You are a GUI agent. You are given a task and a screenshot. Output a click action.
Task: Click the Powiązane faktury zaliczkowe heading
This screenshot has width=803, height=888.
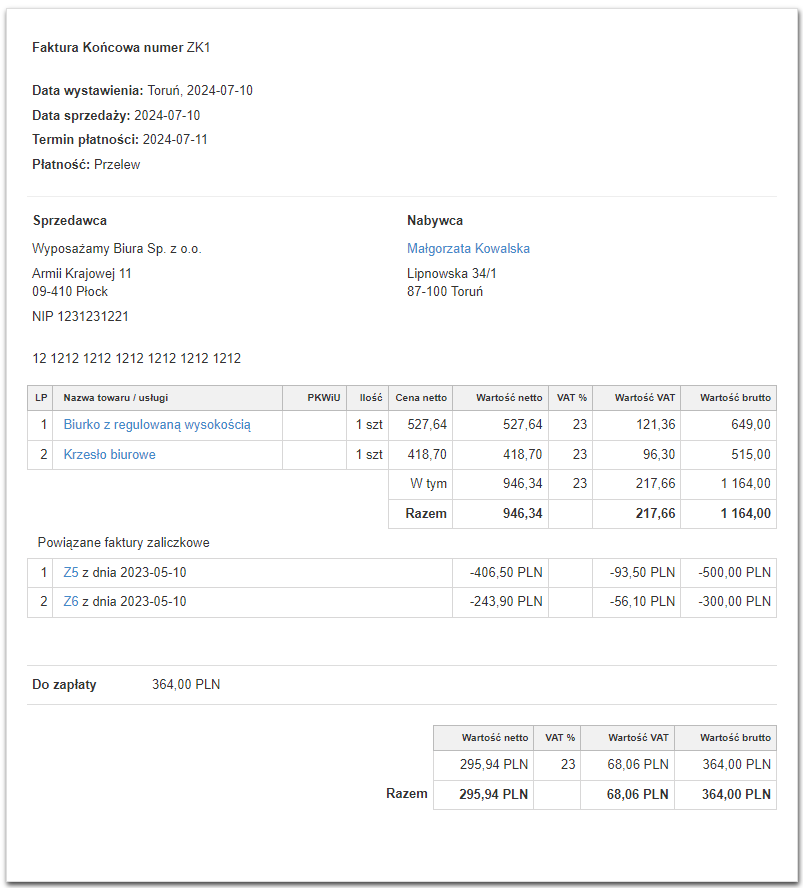click(123, 543)
